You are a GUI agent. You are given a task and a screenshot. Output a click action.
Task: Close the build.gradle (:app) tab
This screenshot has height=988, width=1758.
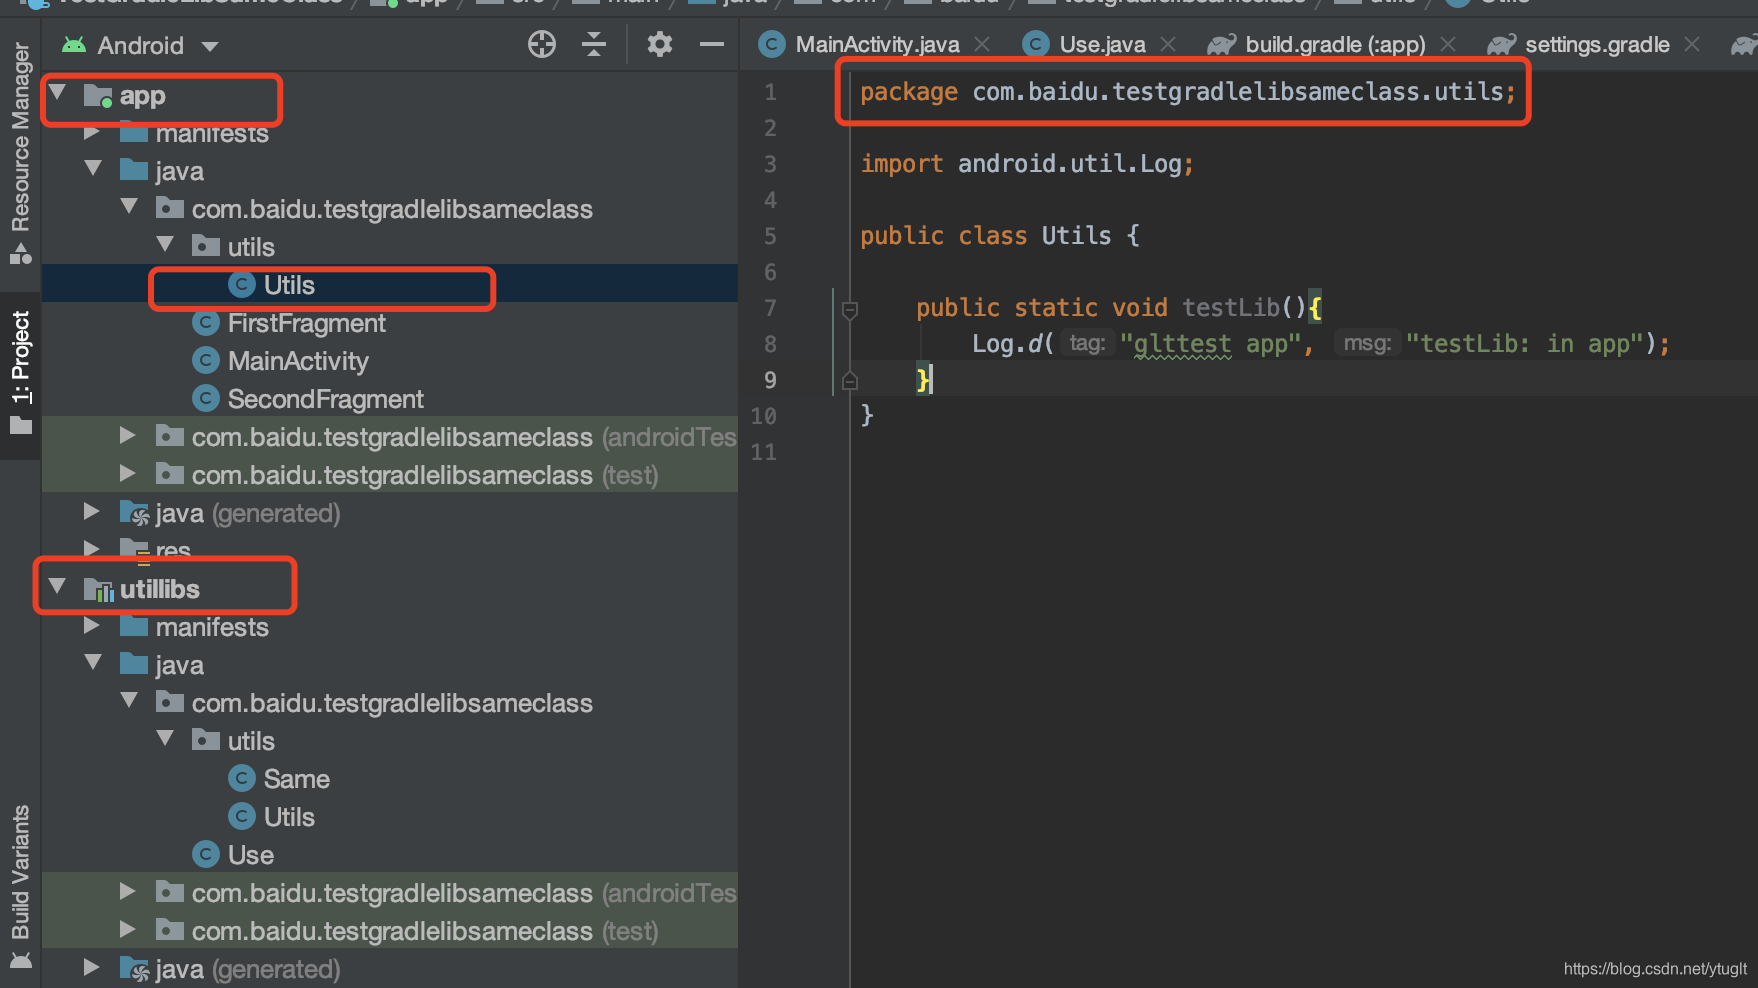(x=1447, y=44)
